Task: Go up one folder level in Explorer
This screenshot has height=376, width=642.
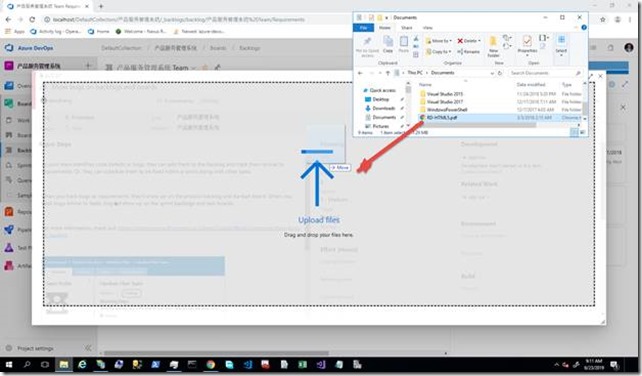Action: click(388, 73)
